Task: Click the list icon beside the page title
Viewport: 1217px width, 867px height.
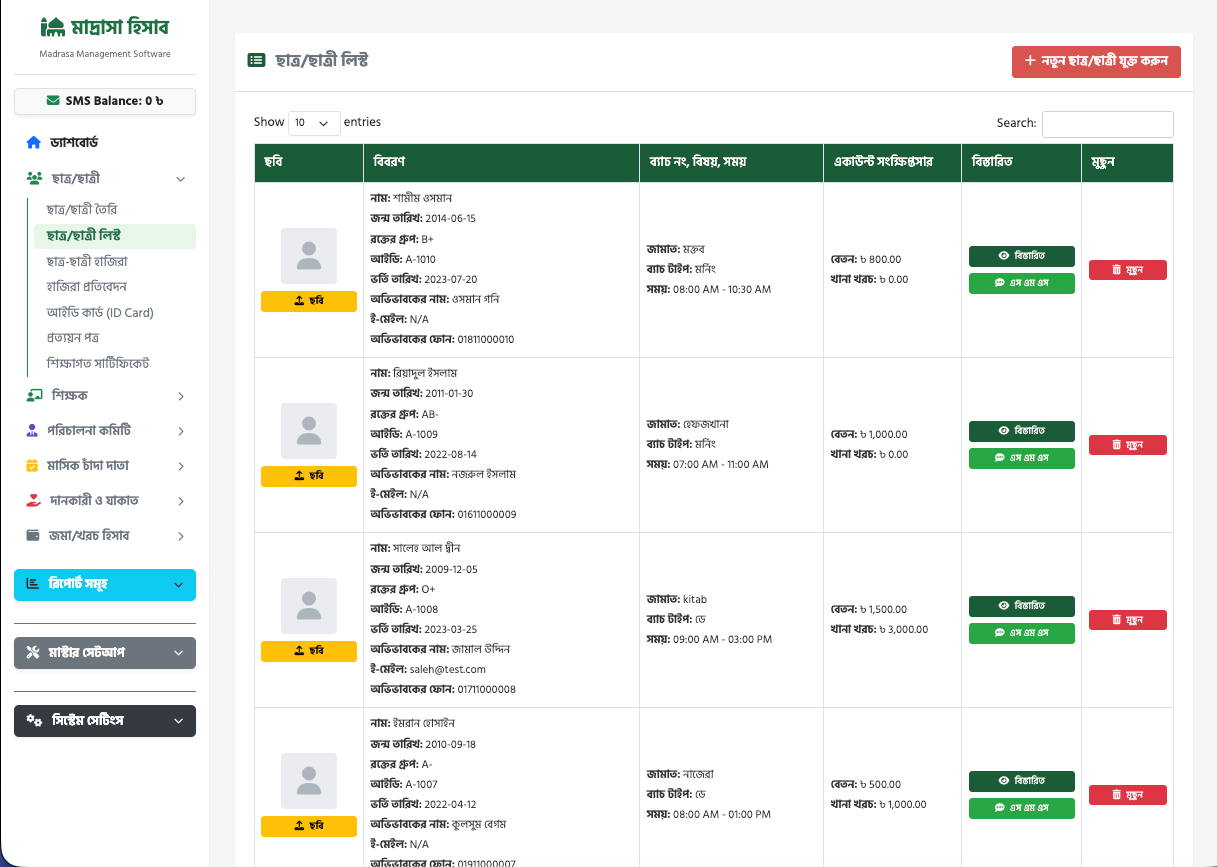Action: 257,60
